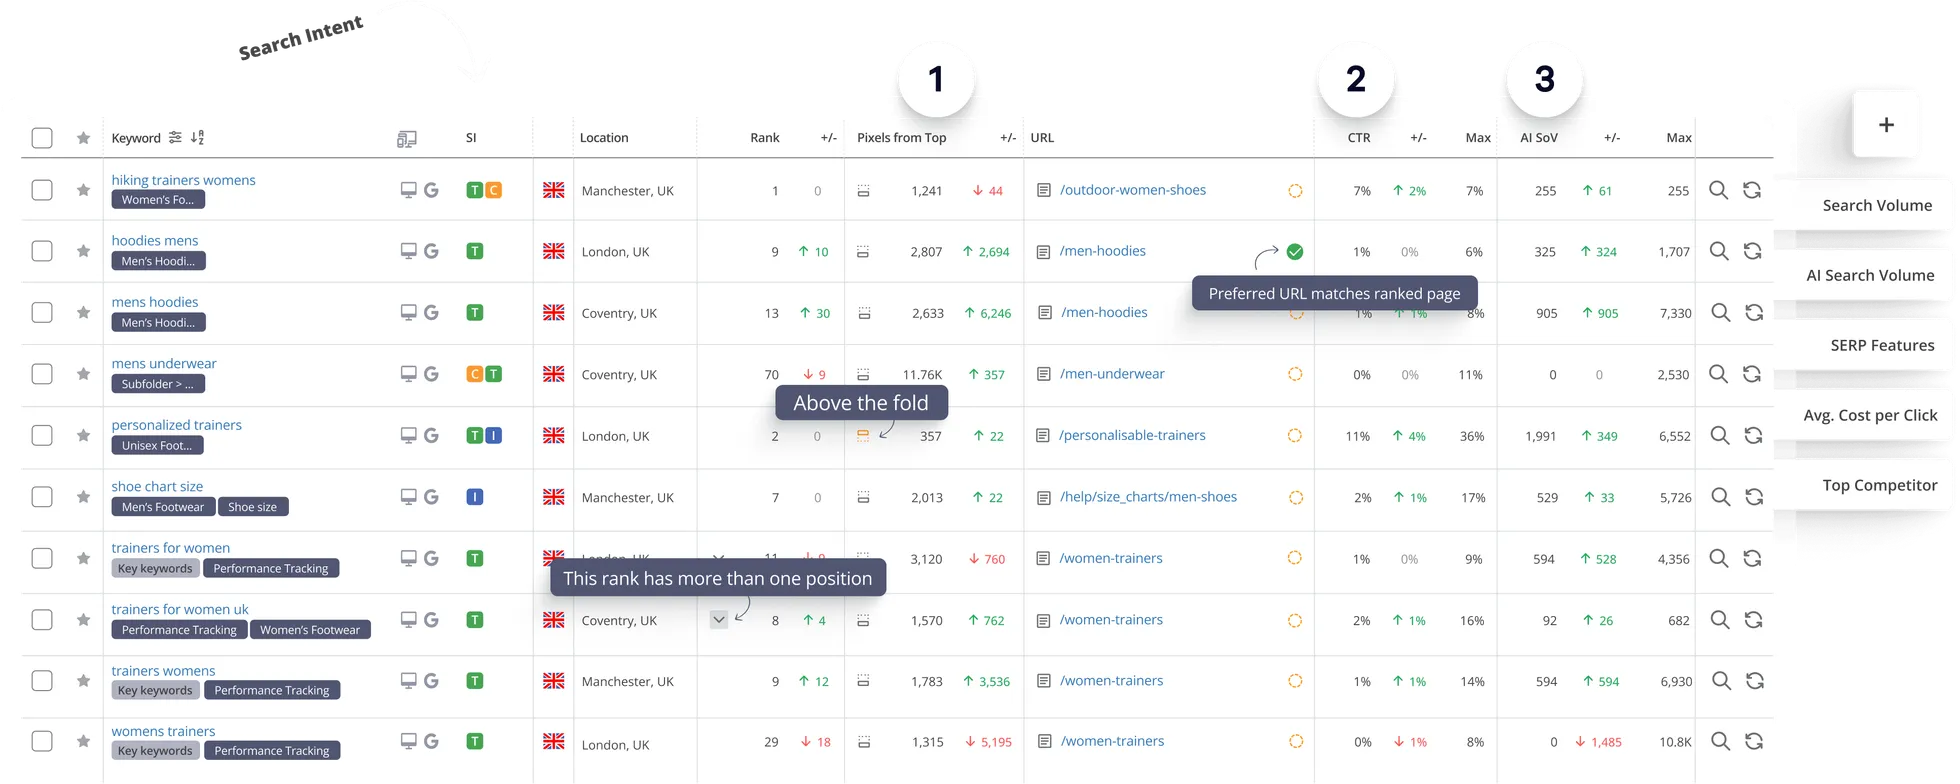Click the blue I intent badge for shoe chart size
Image resolution: width=1960 pixels, height=784 pixels.
[x=475, y=497]
